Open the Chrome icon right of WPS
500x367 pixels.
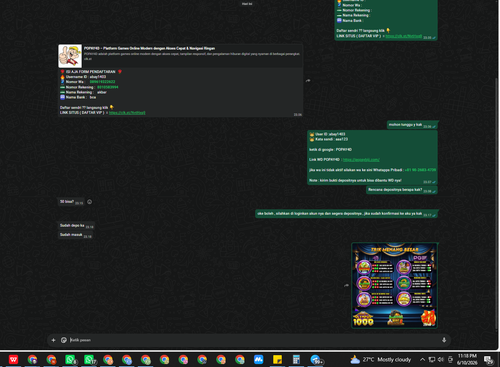pyautogui.click(x=32, y=360)
